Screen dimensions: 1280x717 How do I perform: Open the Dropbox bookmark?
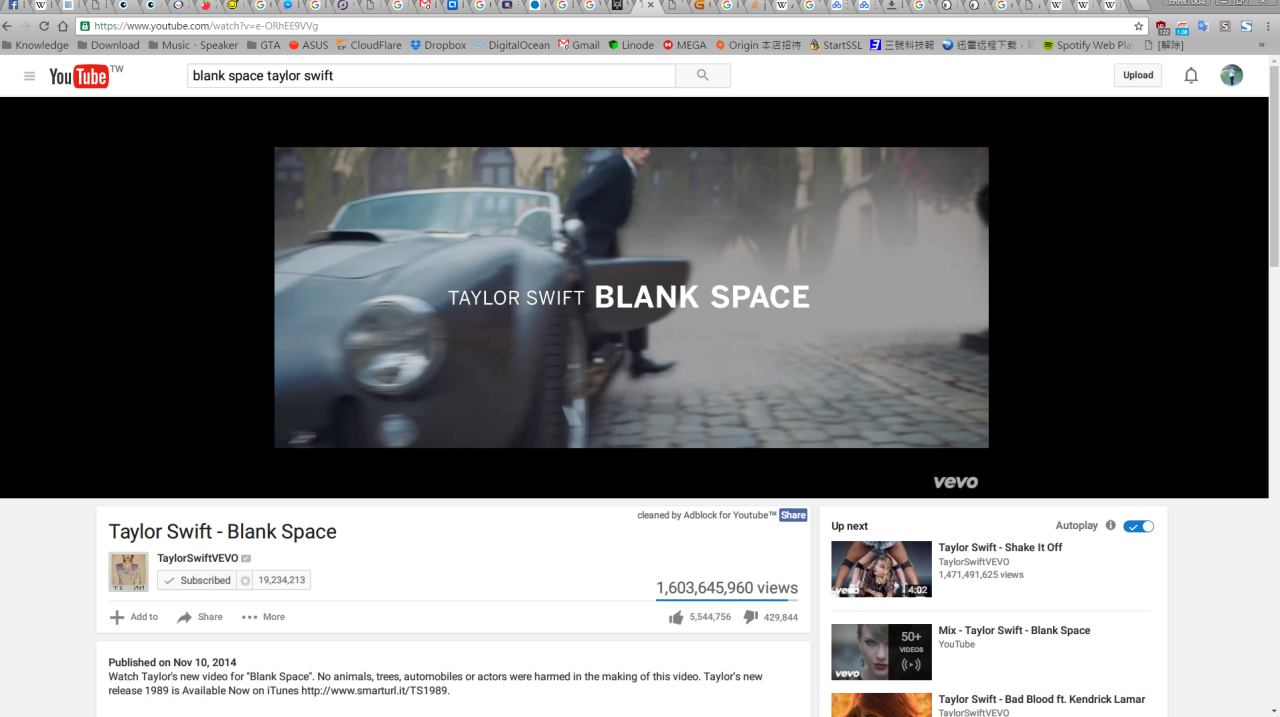coord(438,45)
